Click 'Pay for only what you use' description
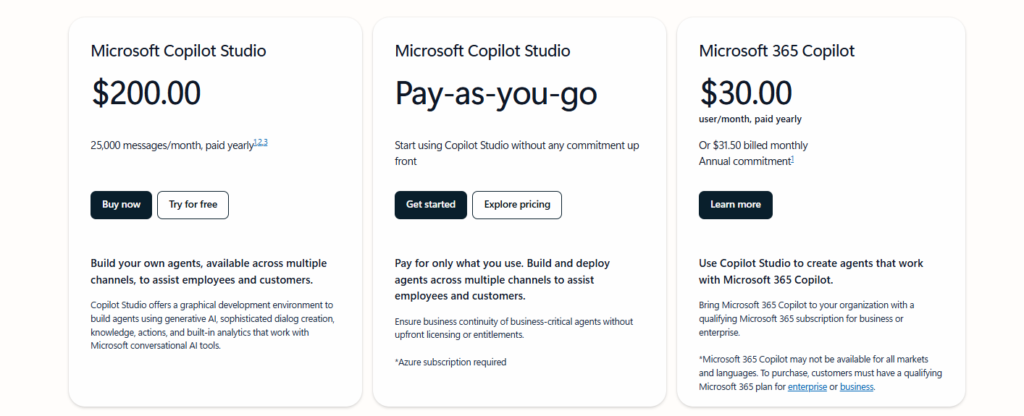Viewport: 1024px width, 416px height. [502, 280]
